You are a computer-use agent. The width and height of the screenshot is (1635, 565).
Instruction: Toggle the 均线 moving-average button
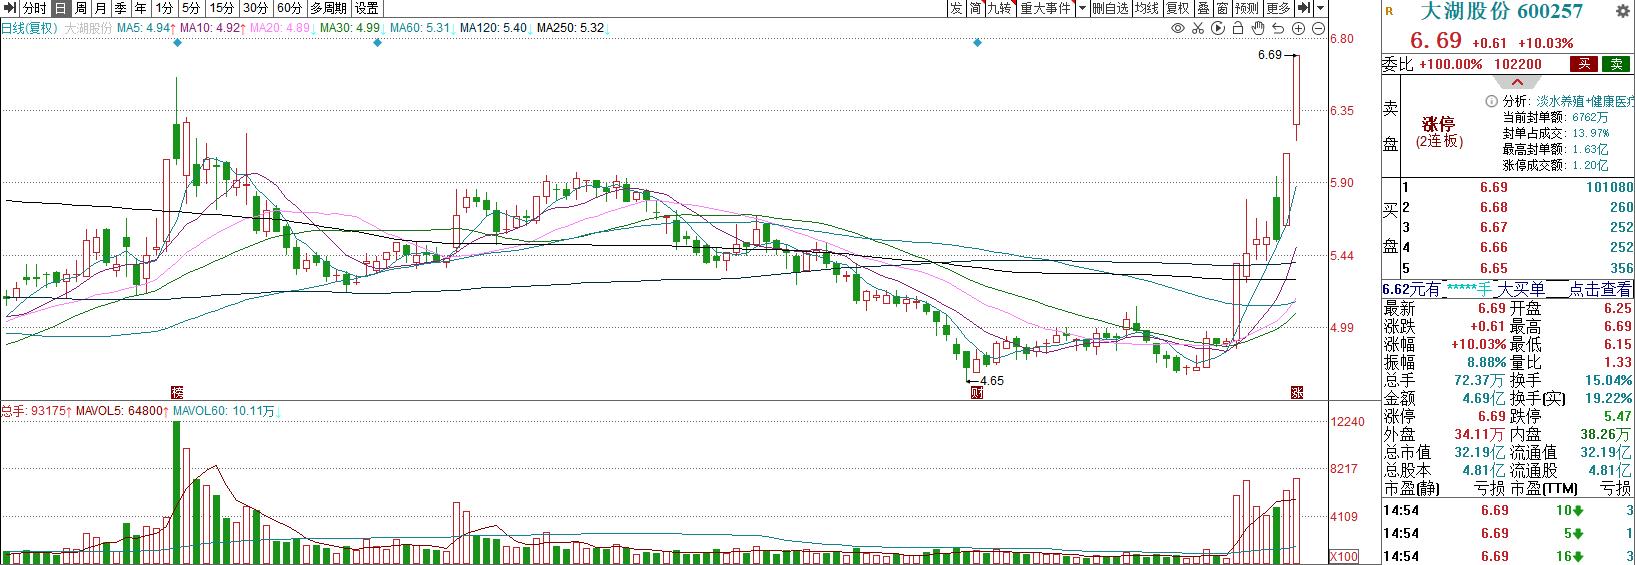[x=1146, y=8]
